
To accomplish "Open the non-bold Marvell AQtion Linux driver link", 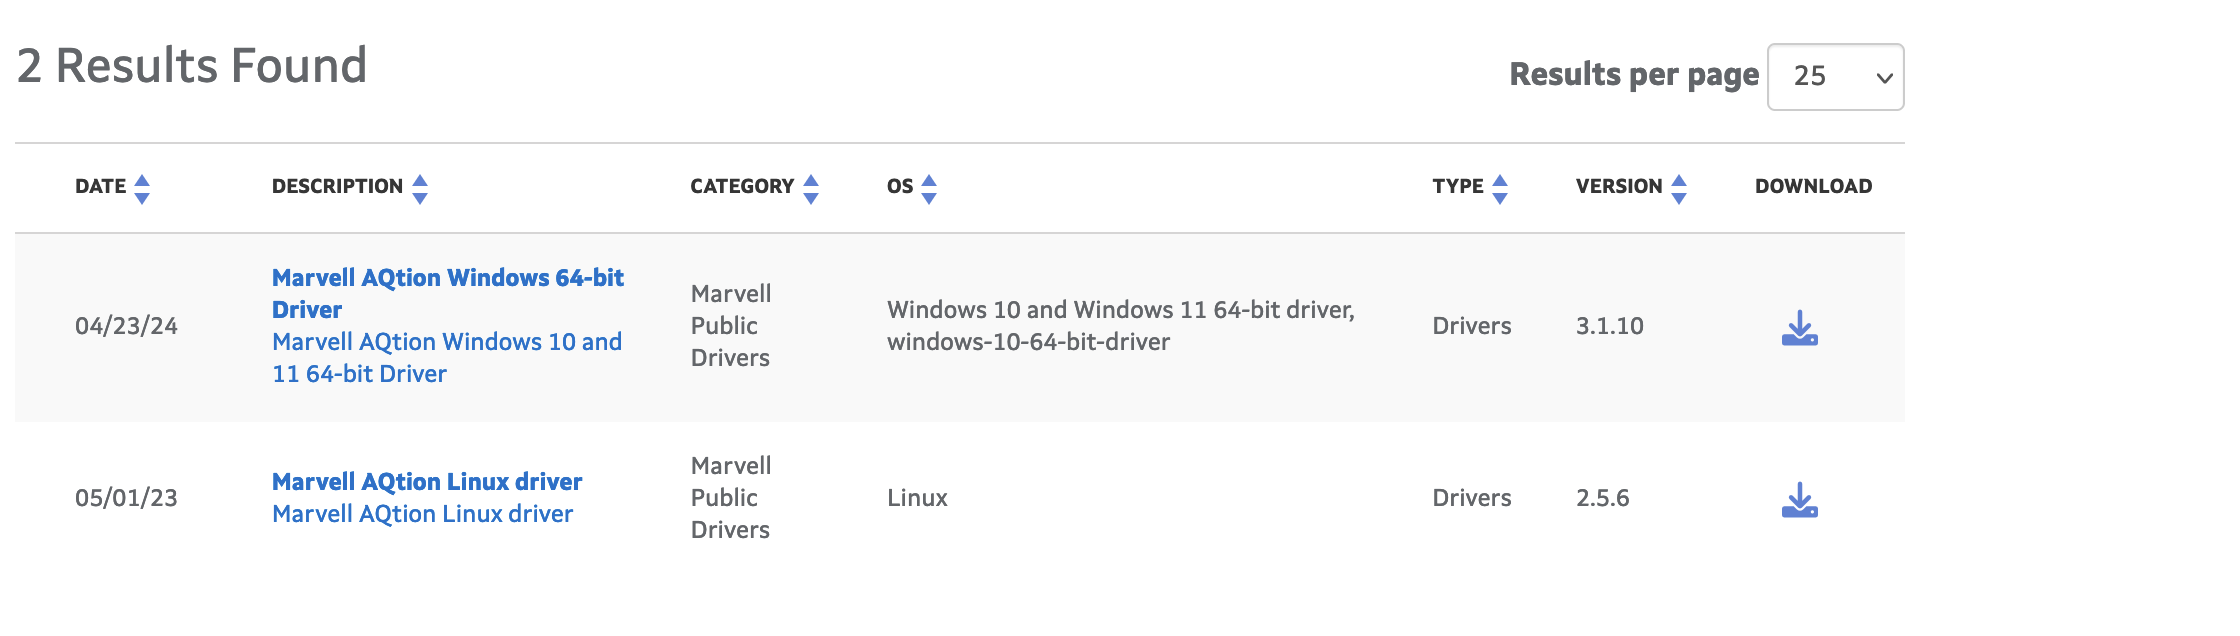I will [422, 513].
